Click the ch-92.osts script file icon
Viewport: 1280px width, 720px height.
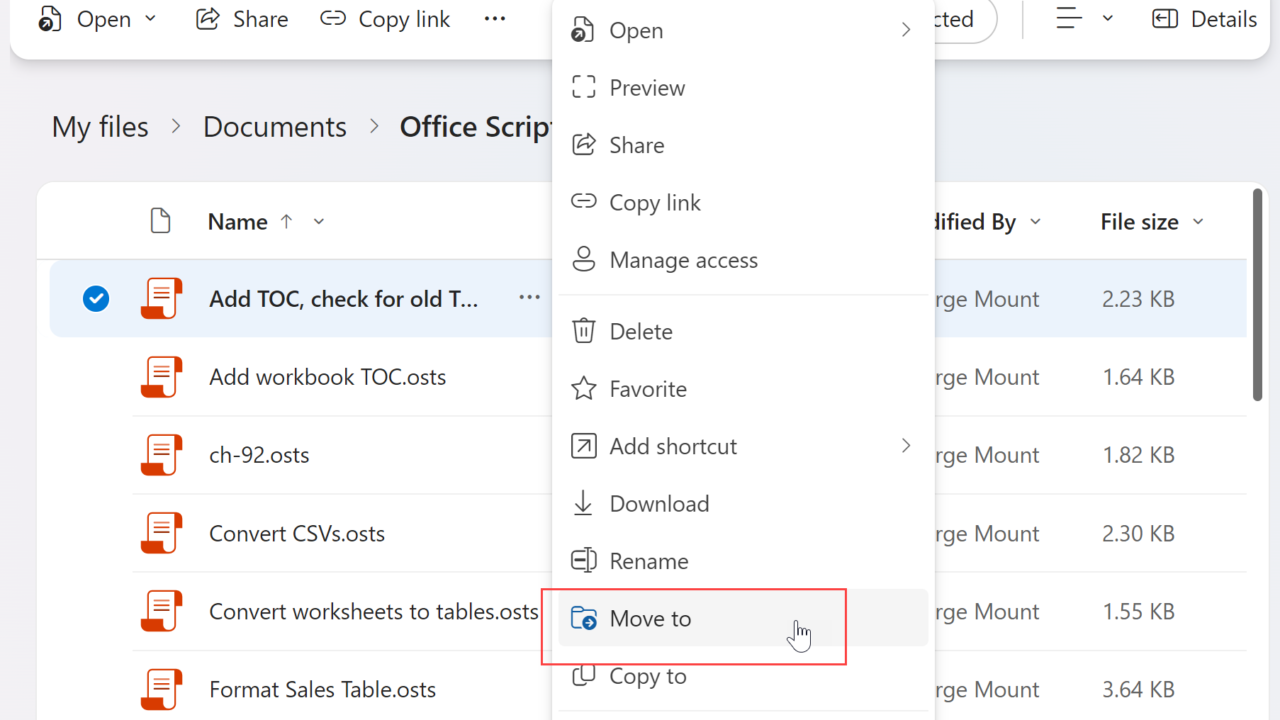tap(161, 455)
